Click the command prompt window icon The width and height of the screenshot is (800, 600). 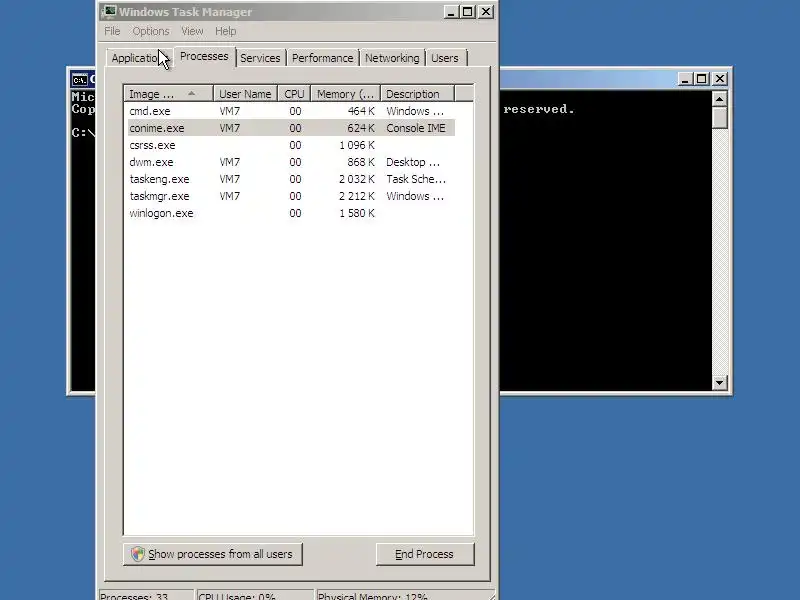point(80,80)
